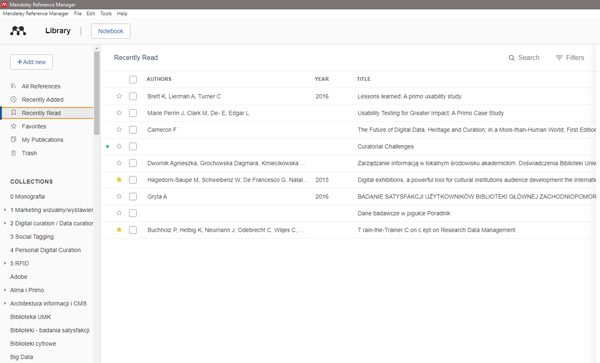Sort by the TITLE column header

(x=364, y=79)
